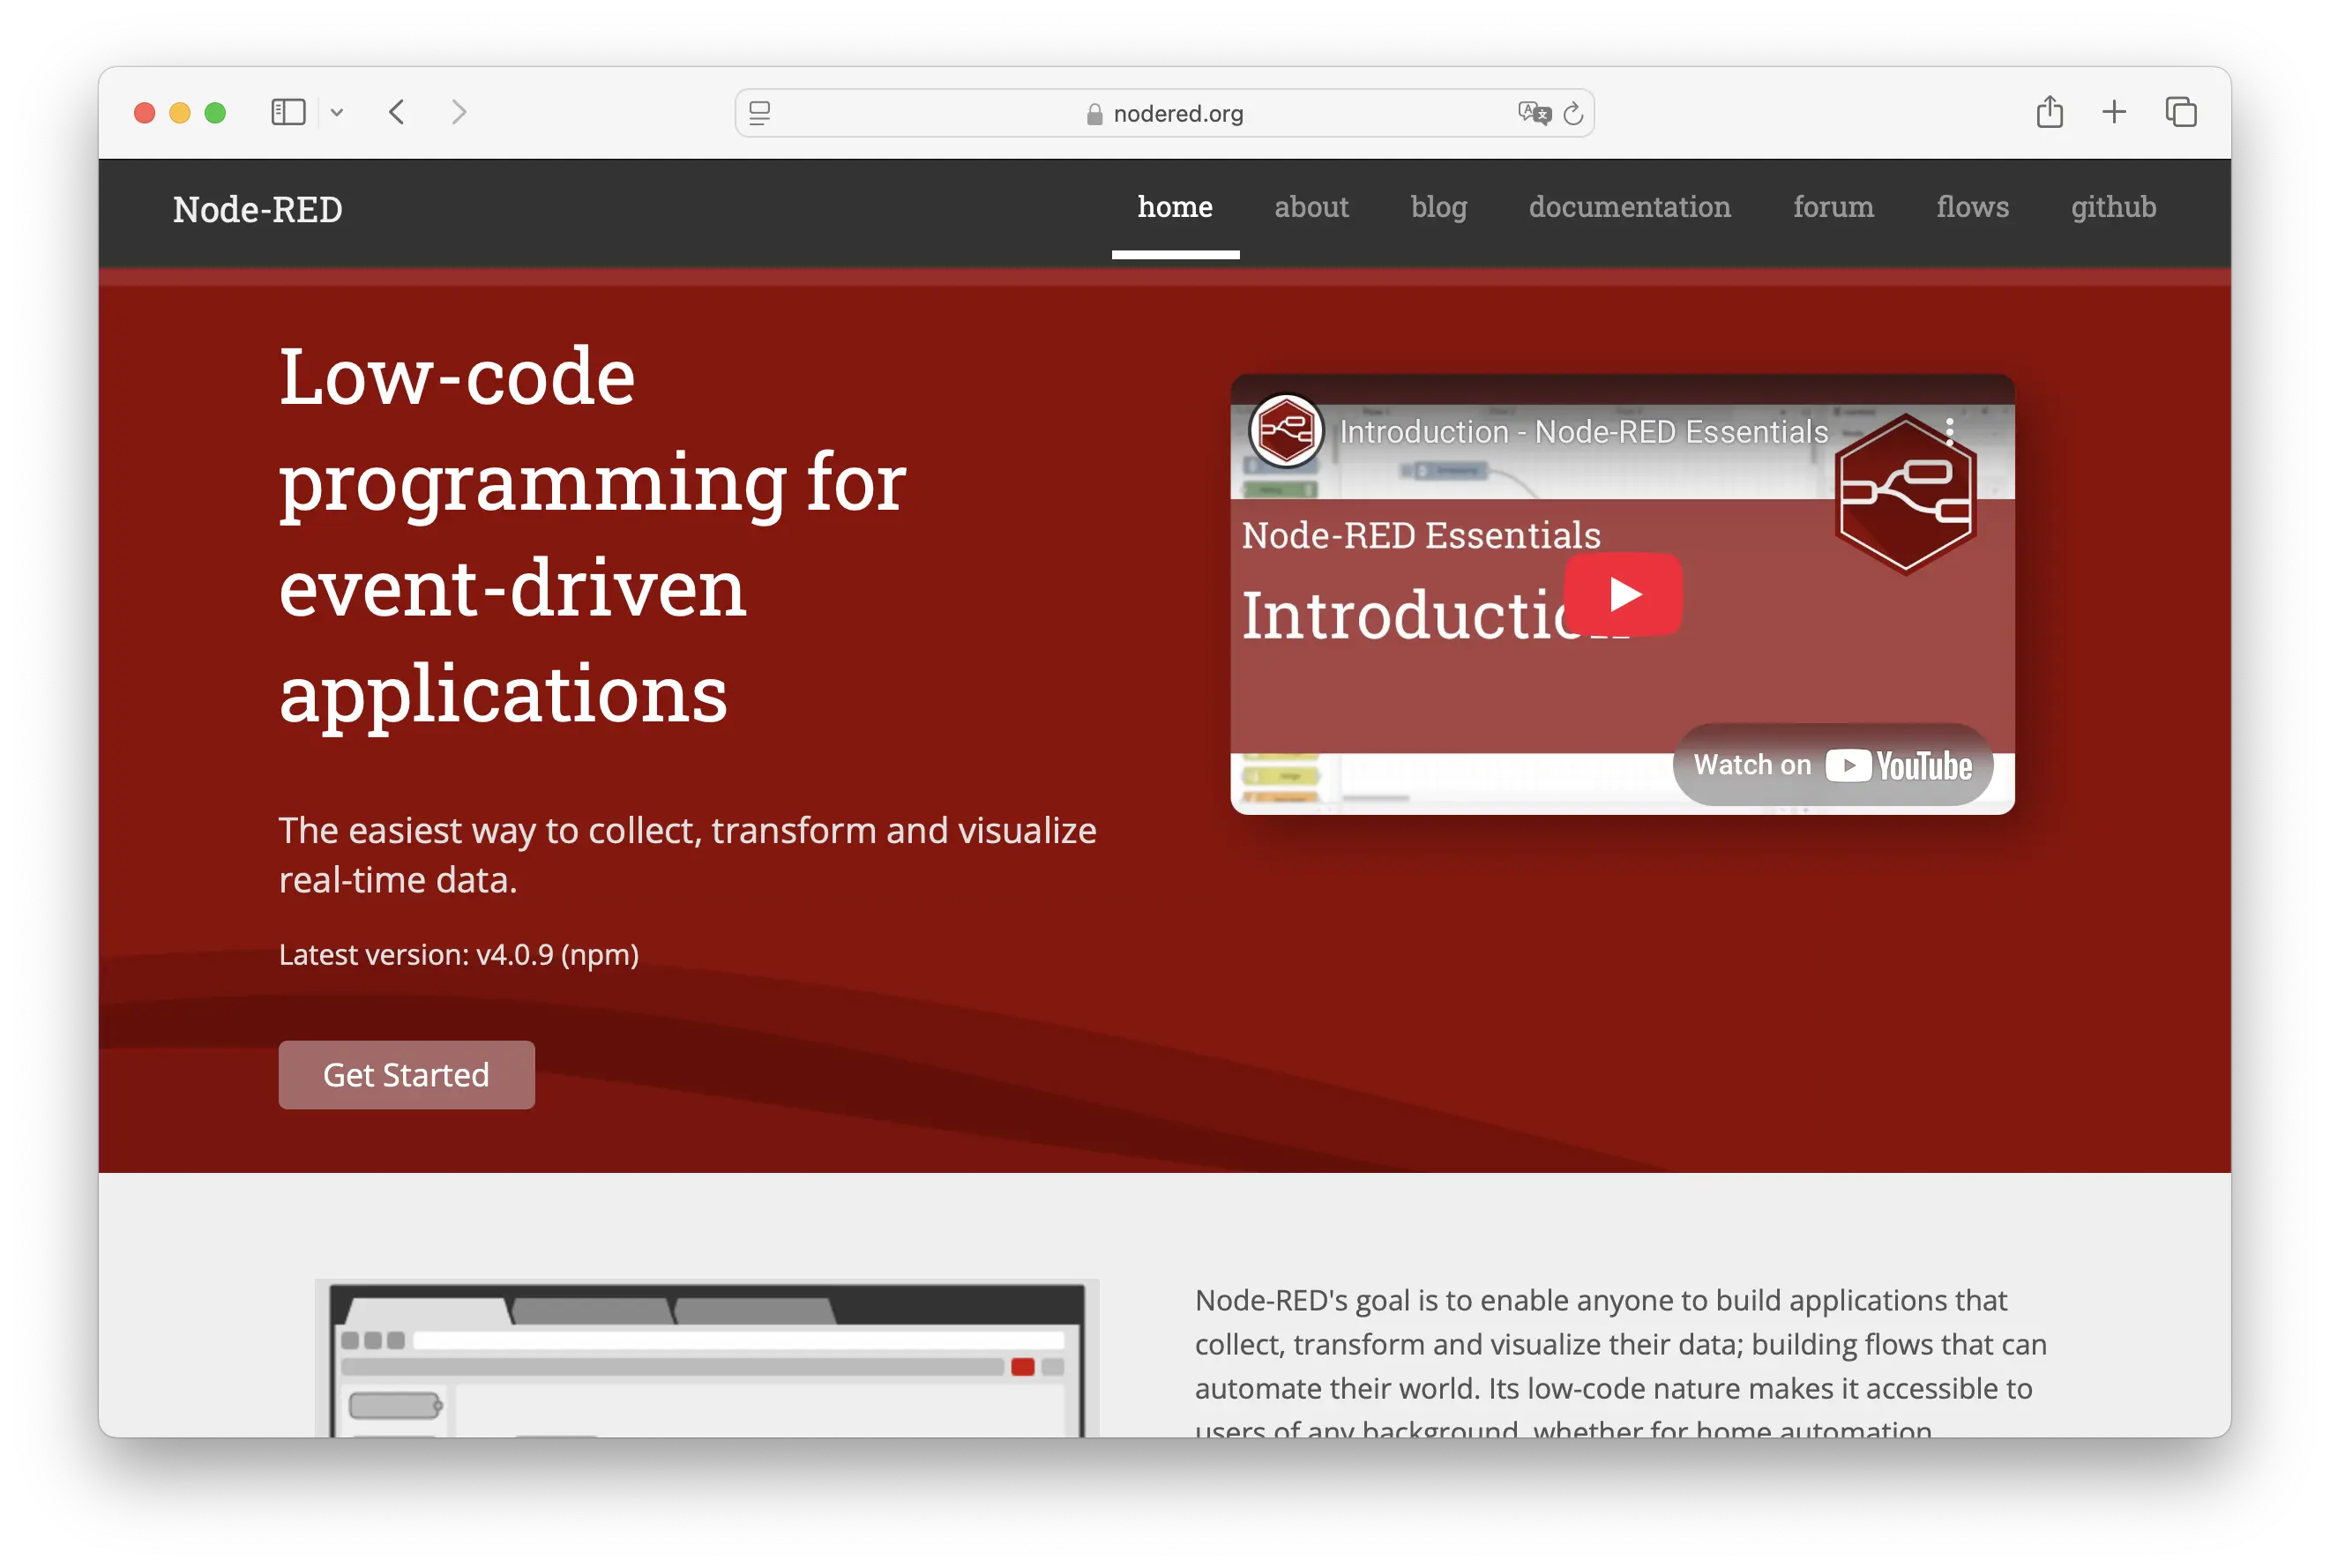Show all open tabs overview
Screen dimensions: 2330x1568
[x=2181, y=112]
